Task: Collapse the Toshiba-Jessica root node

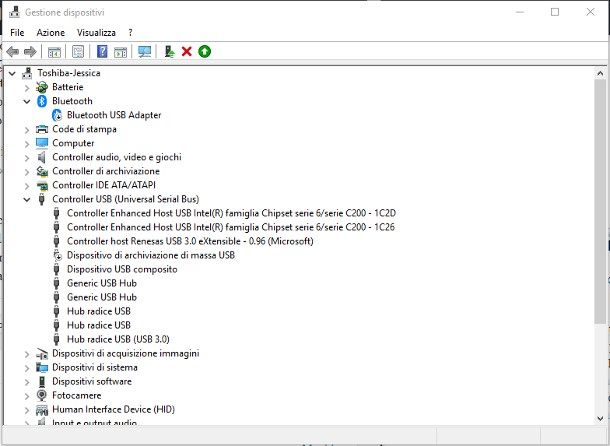Action: coord(12,73)
